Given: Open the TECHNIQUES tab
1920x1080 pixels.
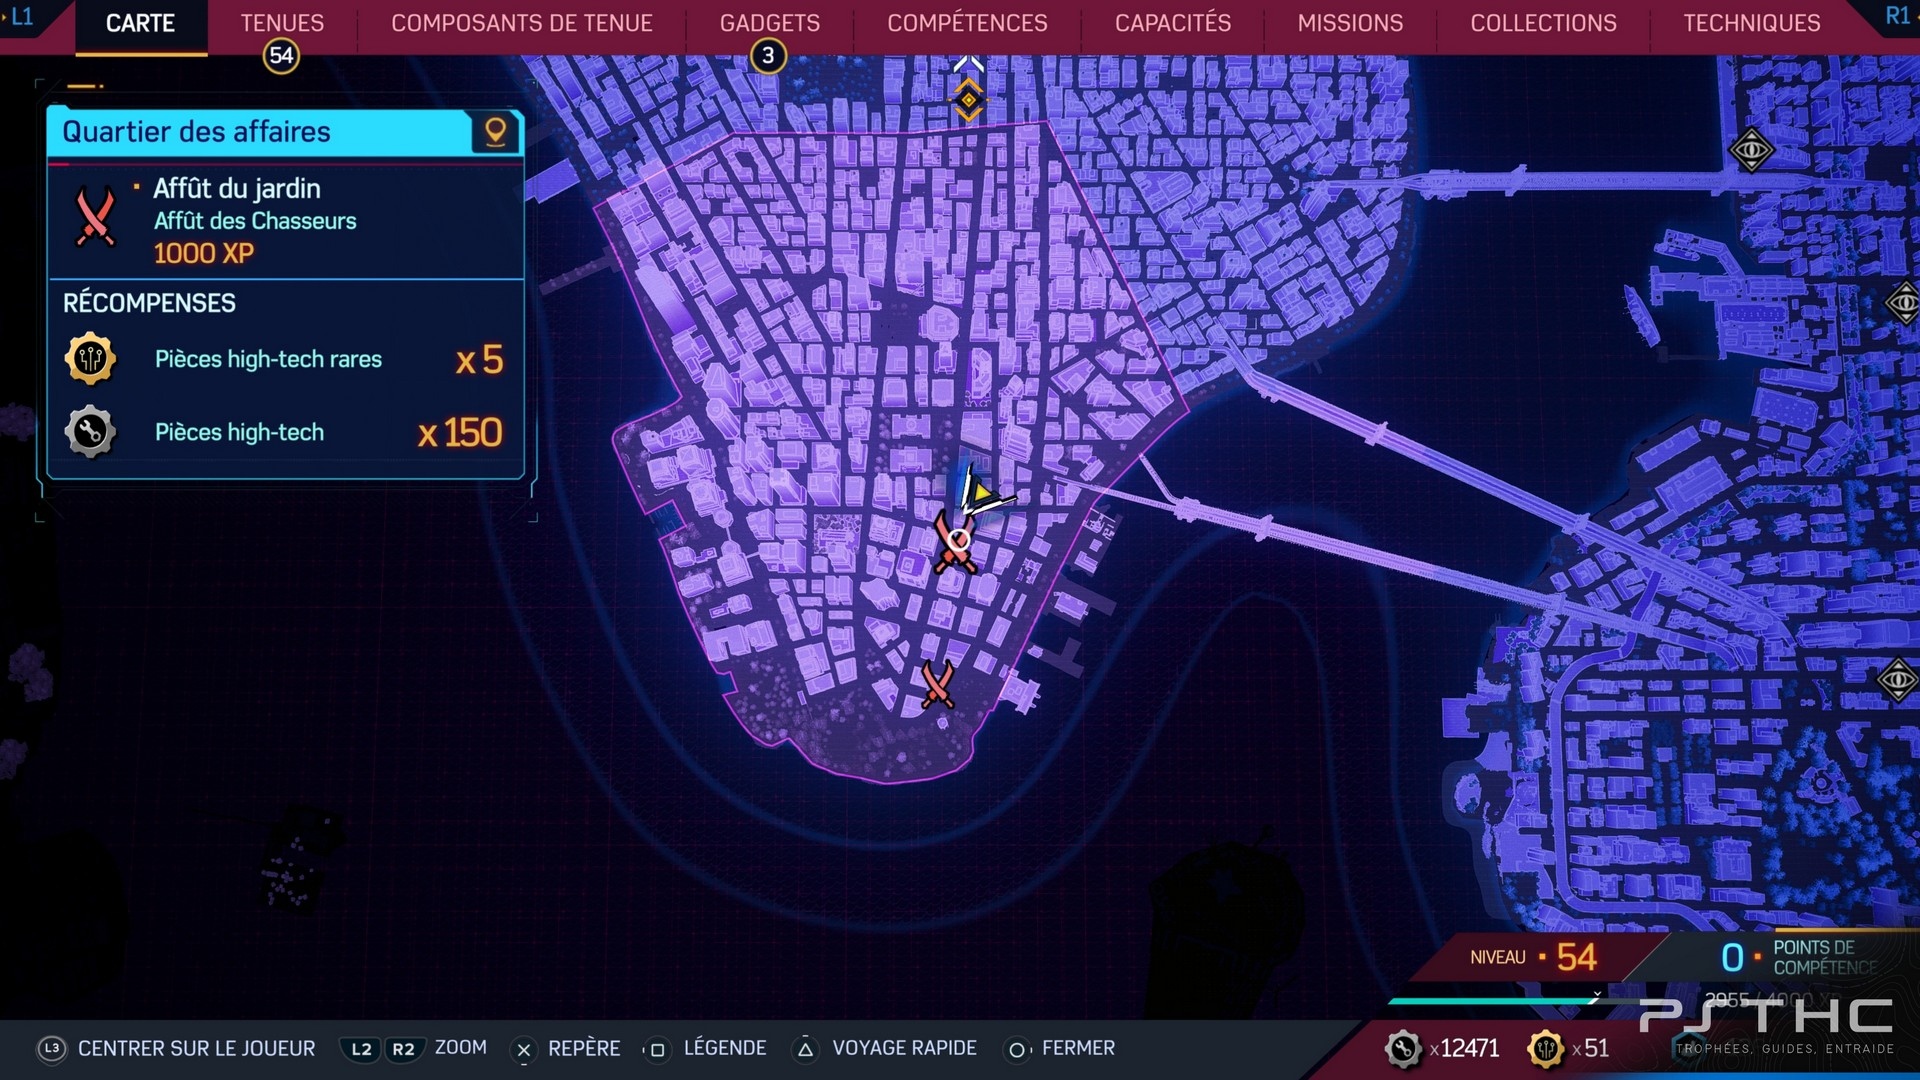Looking at the screenshot, I should click(1751, 23).
